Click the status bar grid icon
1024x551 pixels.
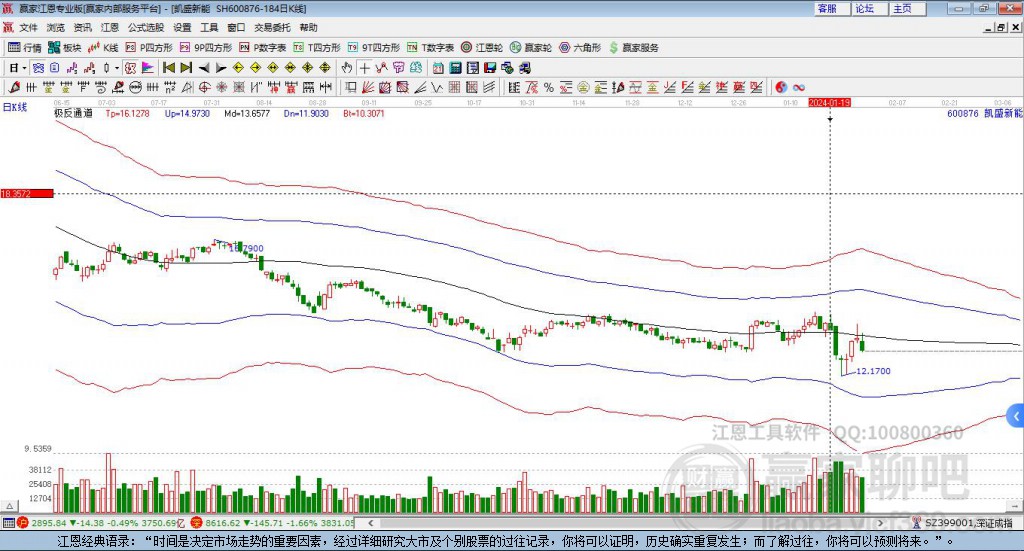(8, 523)
